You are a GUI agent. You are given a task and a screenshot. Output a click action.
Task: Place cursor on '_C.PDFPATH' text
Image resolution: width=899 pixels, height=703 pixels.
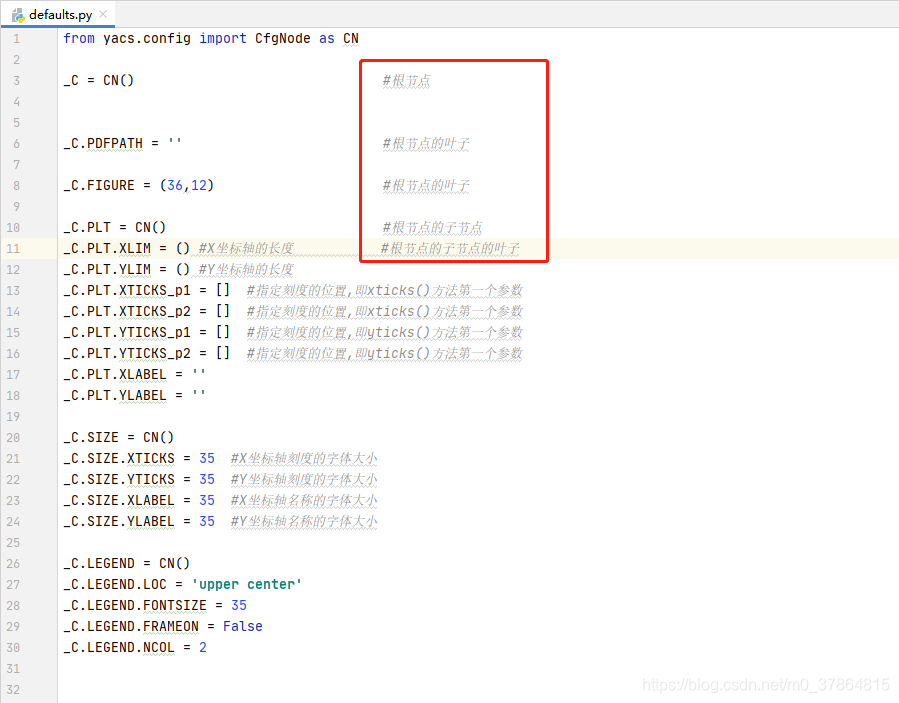click(x=103, y=143)
